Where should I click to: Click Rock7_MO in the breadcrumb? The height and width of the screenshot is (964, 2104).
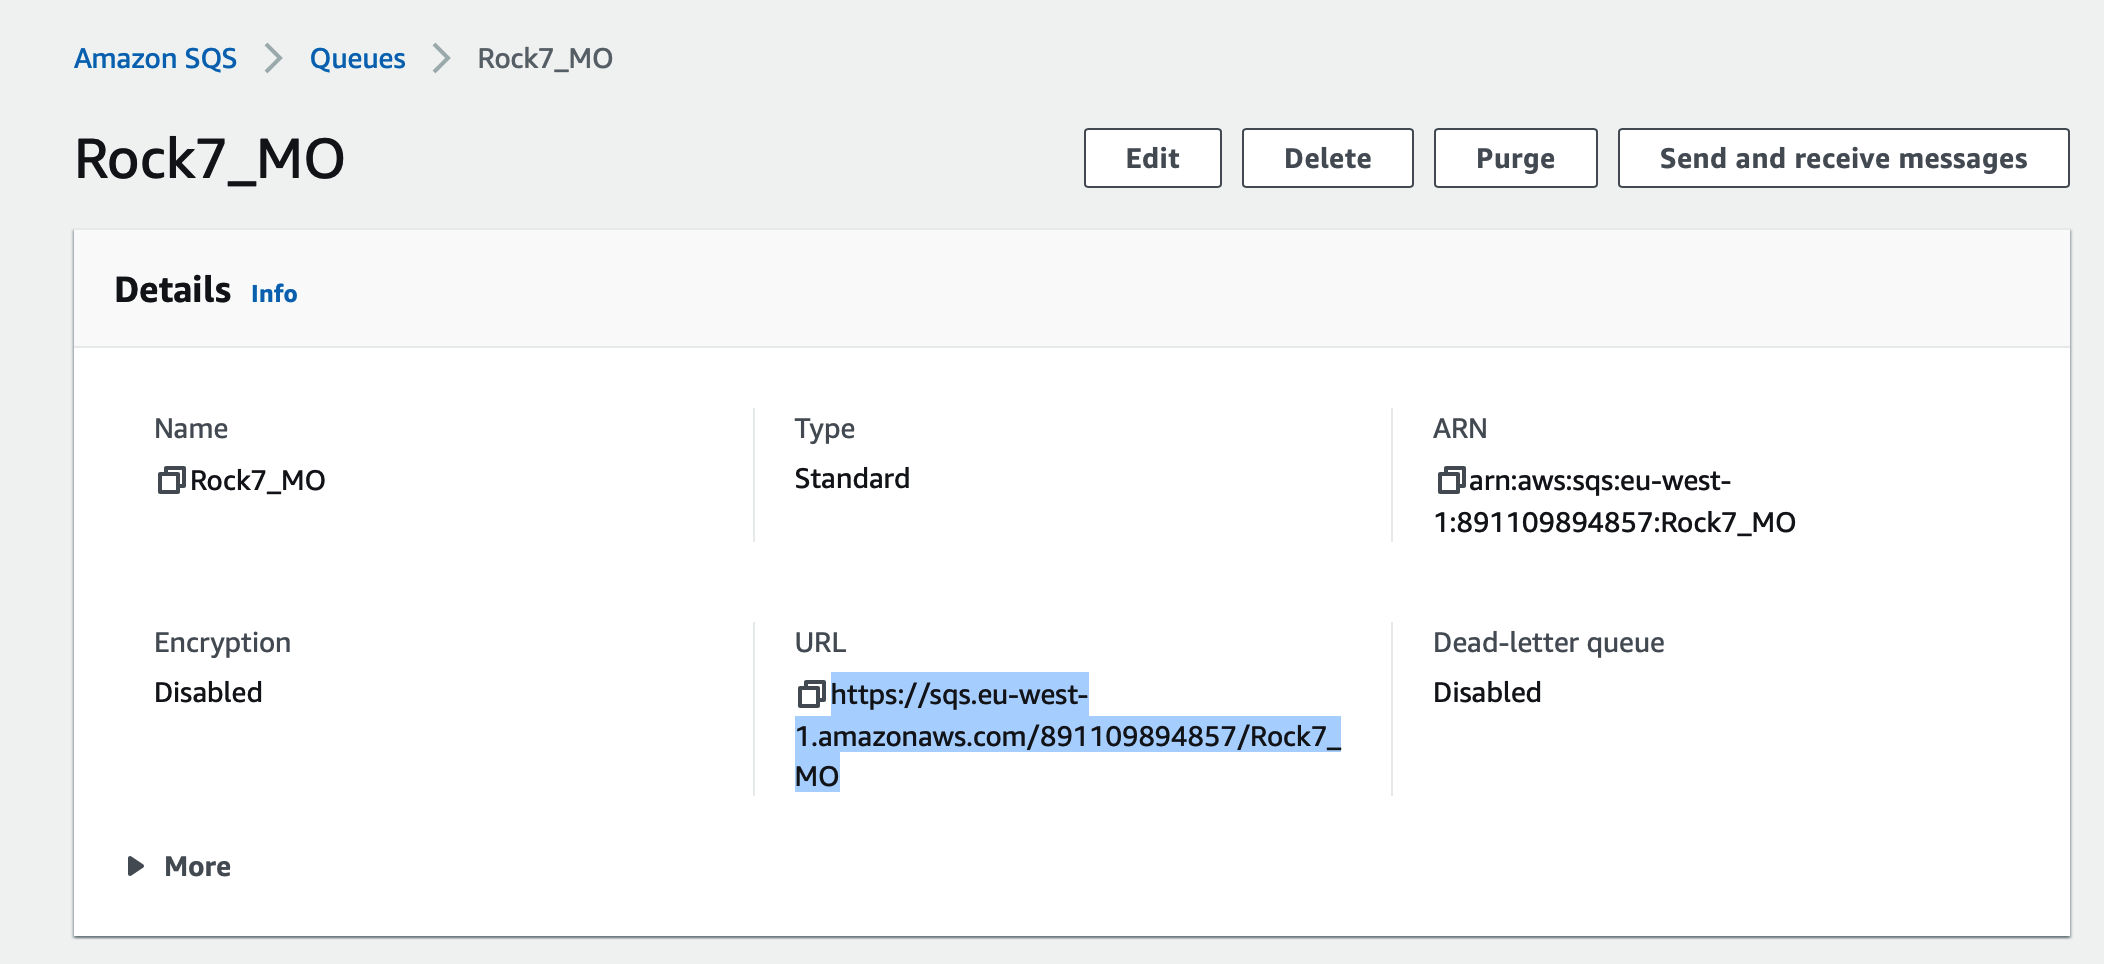point(545,59)
